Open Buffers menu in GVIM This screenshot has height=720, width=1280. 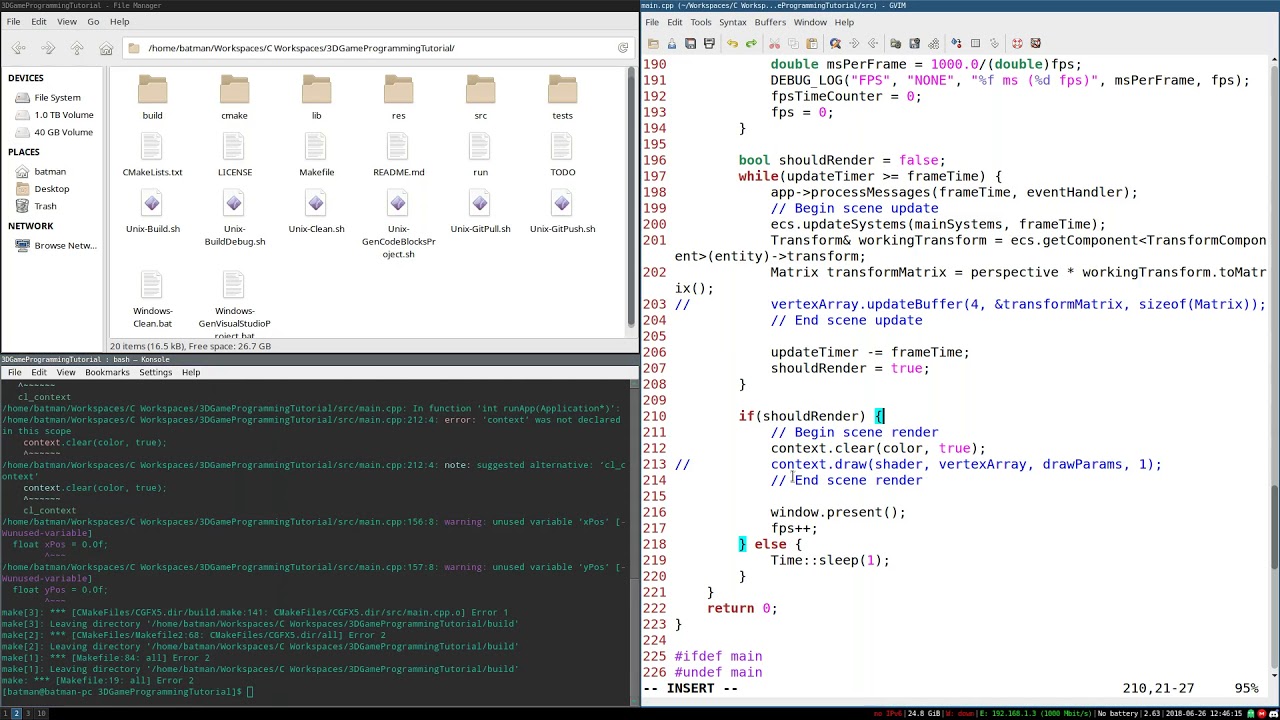click(770, 22)
